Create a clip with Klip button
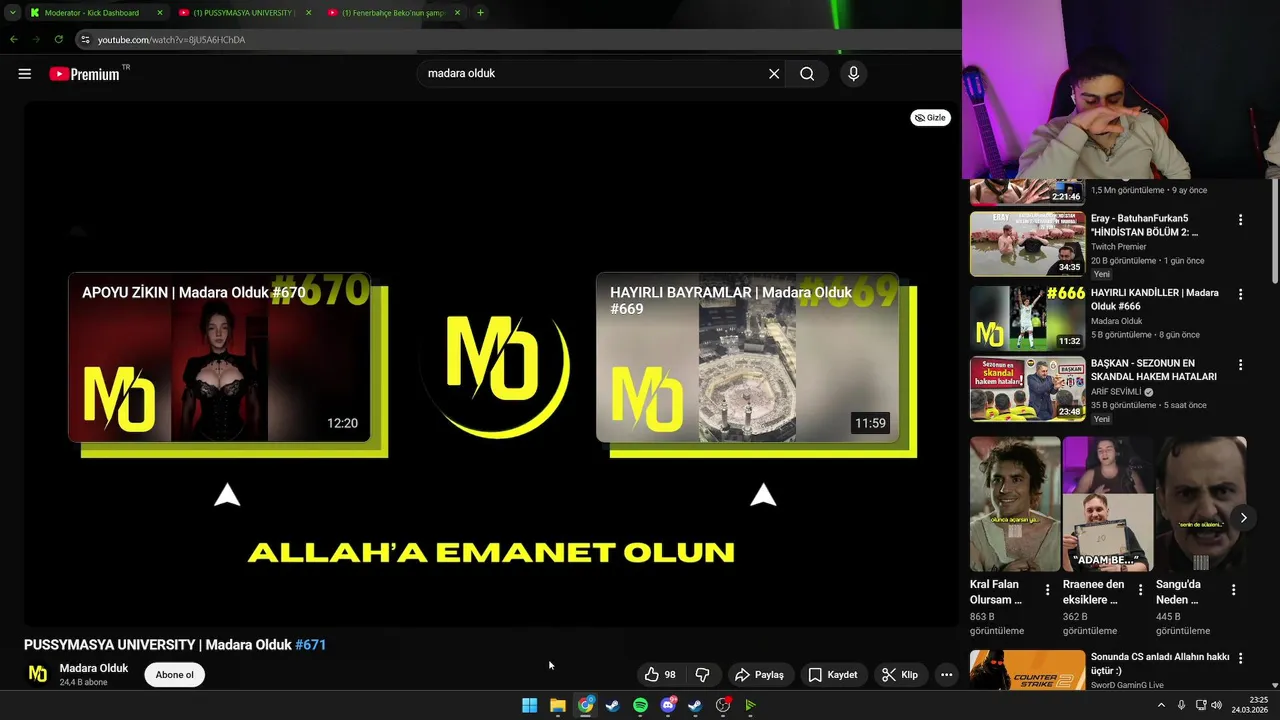This screenshot has height=720, width=1280. (x=900, y=675)
